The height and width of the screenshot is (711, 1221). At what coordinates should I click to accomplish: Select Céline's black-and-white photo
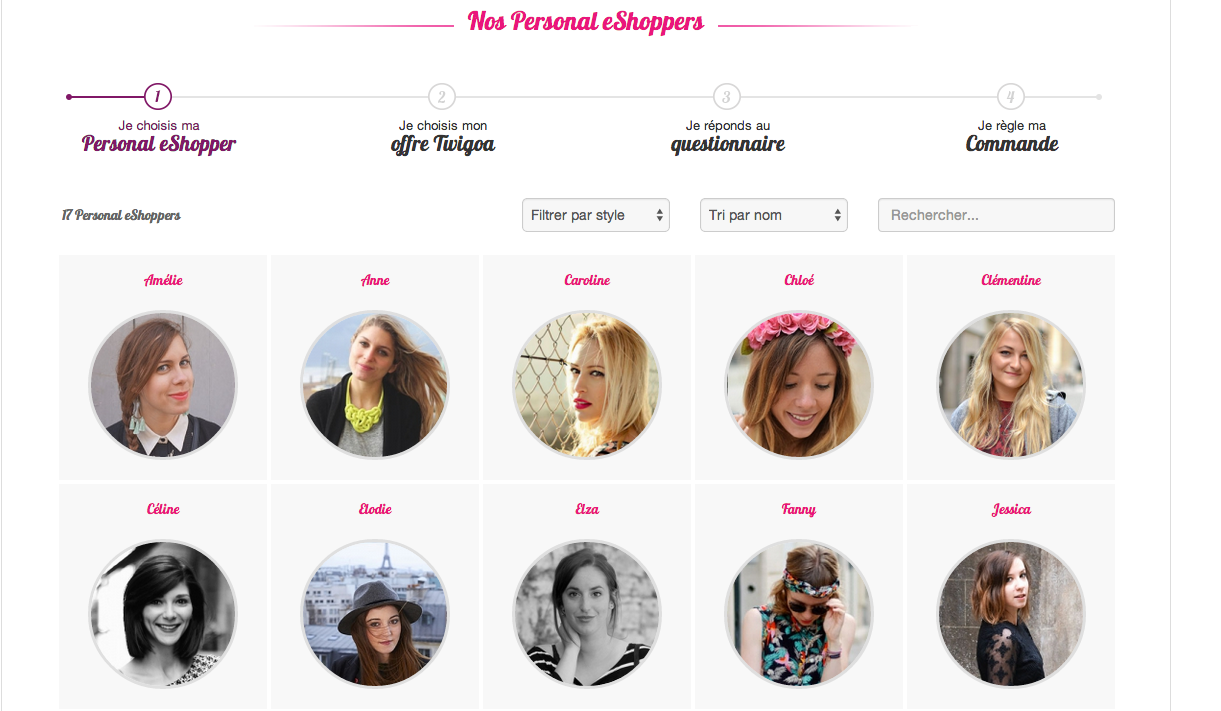coord(163,614)
